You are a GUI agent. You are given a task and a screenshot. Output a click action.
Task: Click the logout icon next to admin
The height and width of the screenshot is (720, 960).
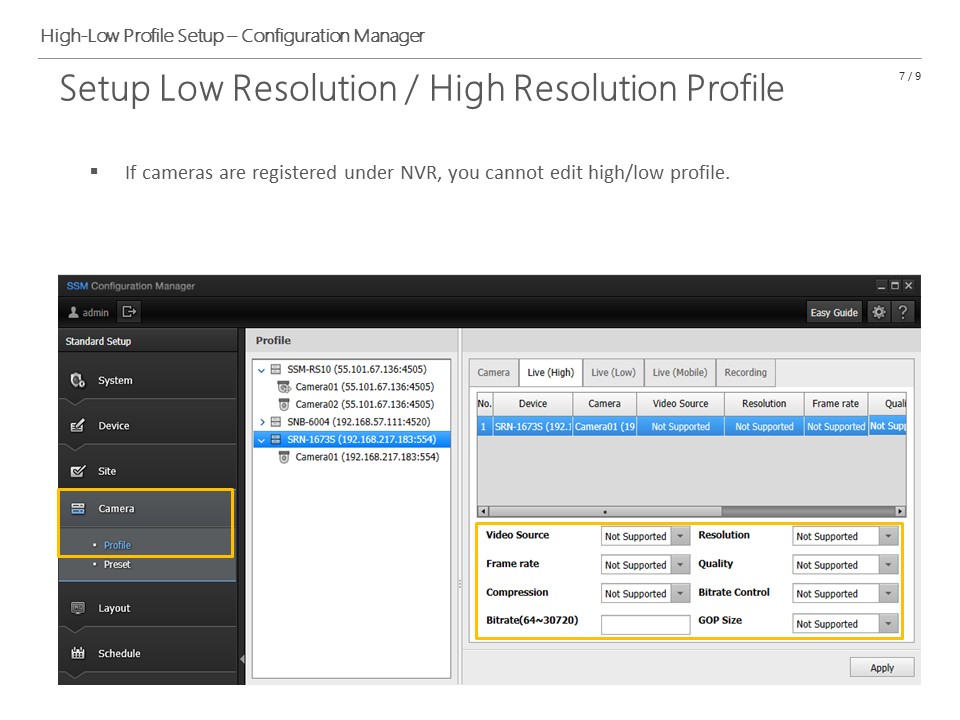(129, 312)
